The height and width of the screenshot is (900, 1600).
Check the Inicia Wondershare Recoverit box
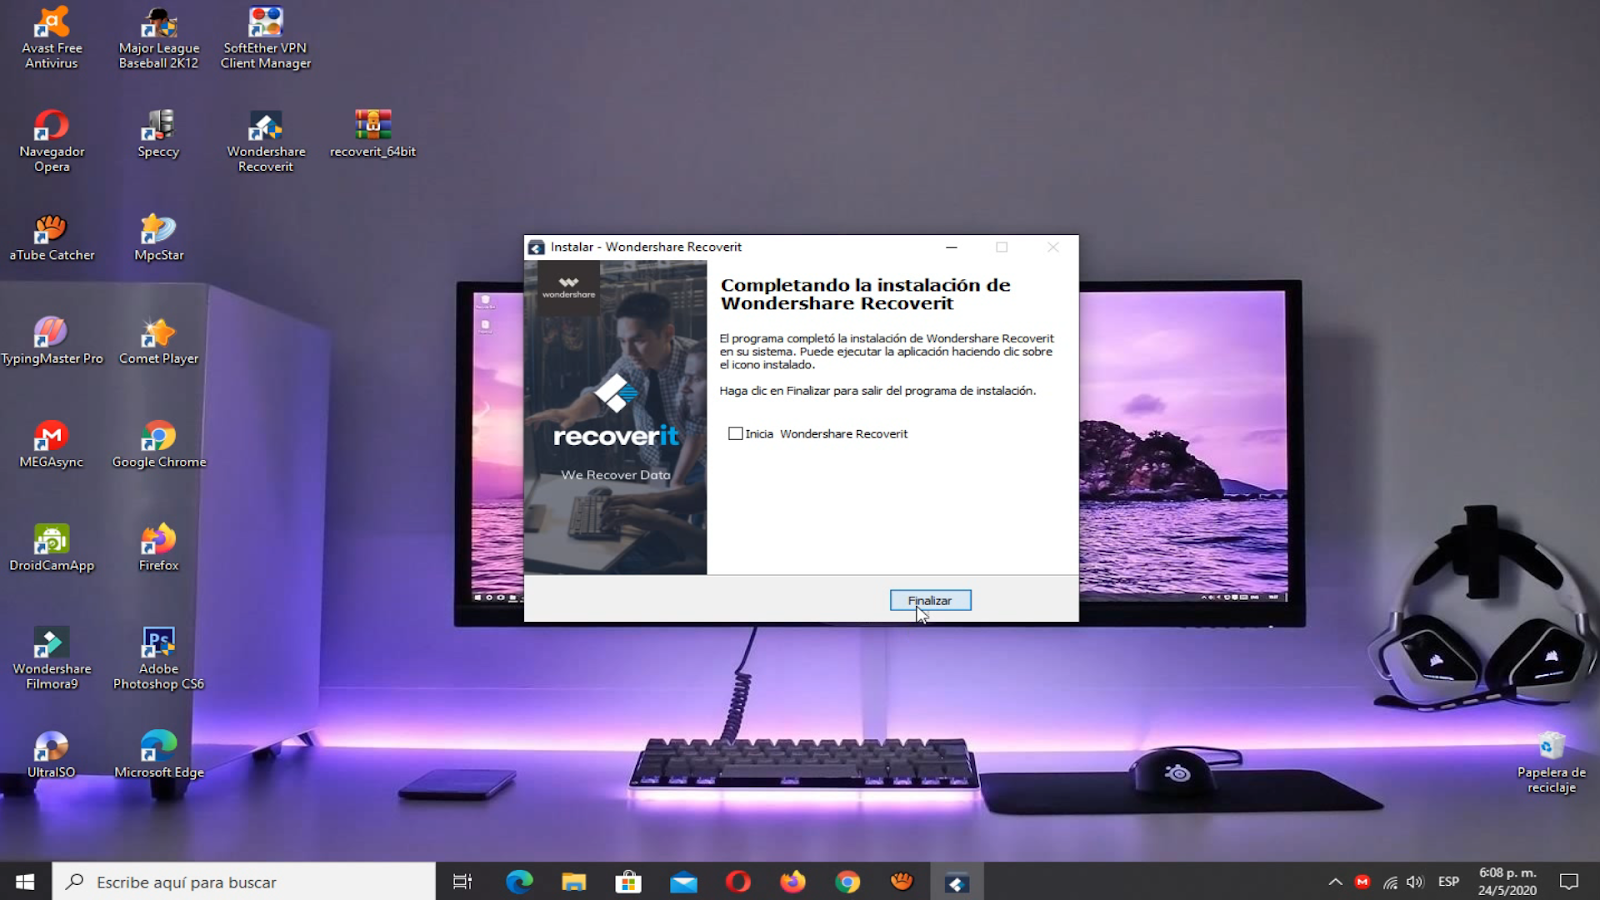(x=736, y=434)
